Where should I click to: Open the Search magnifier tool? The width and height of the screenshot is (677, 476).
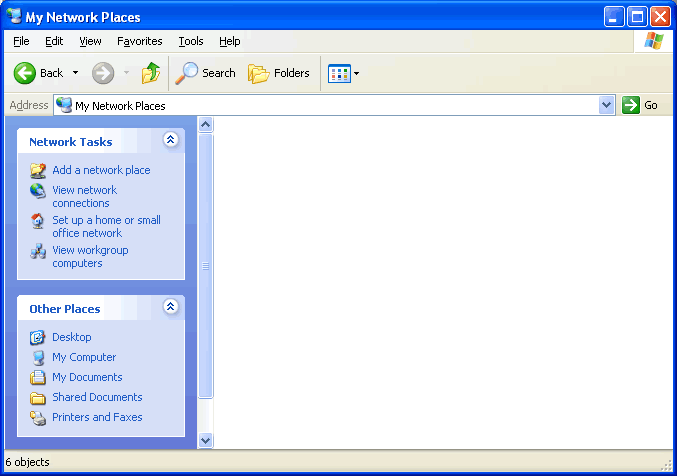click(x=186, y=73)
